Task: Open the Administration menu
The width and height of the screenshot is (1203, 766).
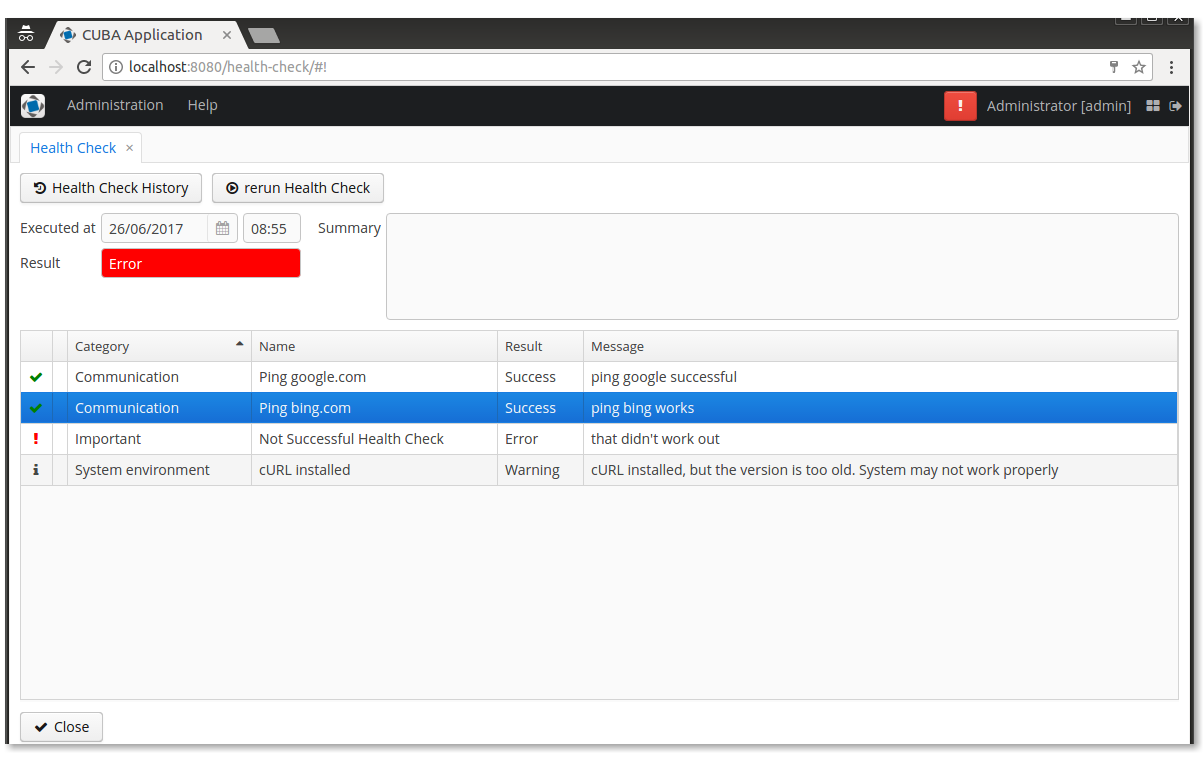Action: pyautogui.click(x=115, y=105)
